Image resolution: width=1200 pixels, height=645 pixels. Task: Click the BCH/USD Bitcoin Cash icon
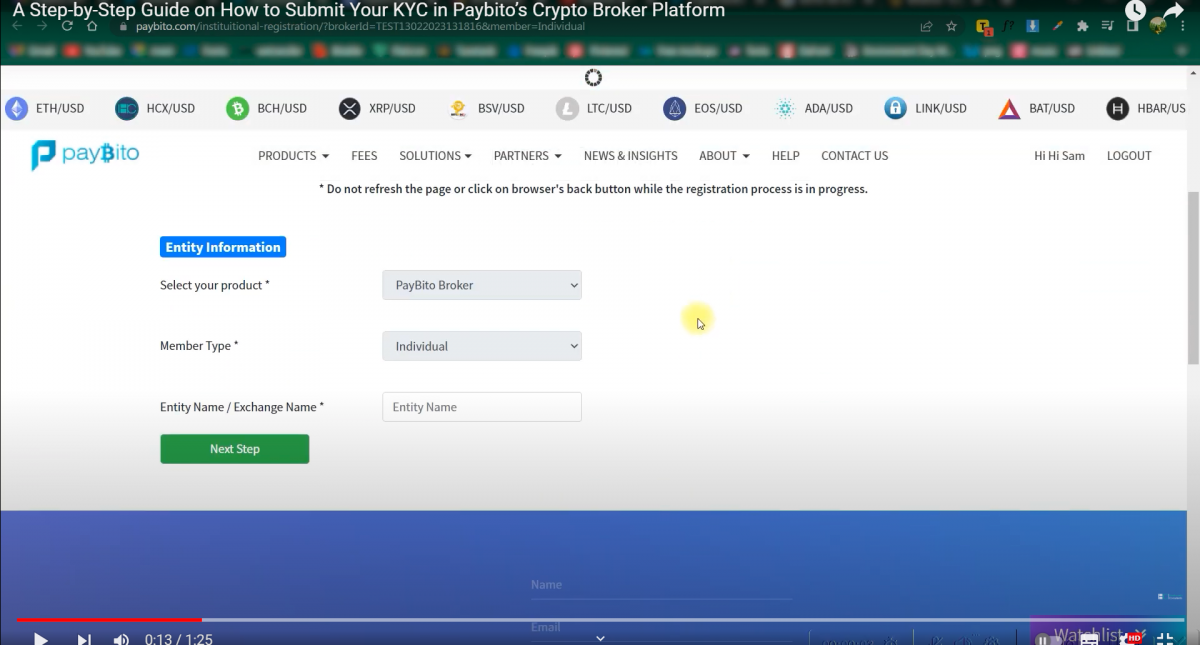pos(237,108)
